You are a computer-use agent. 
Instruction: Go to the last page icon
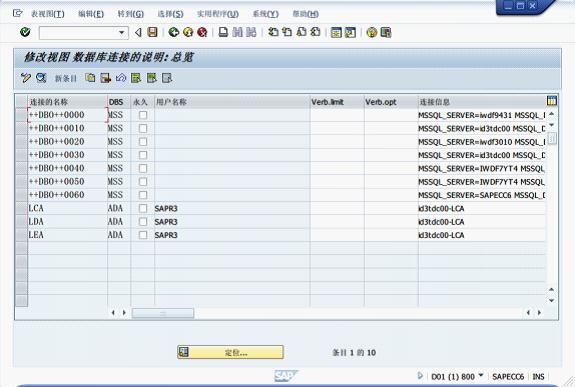(x=315, y=32)
